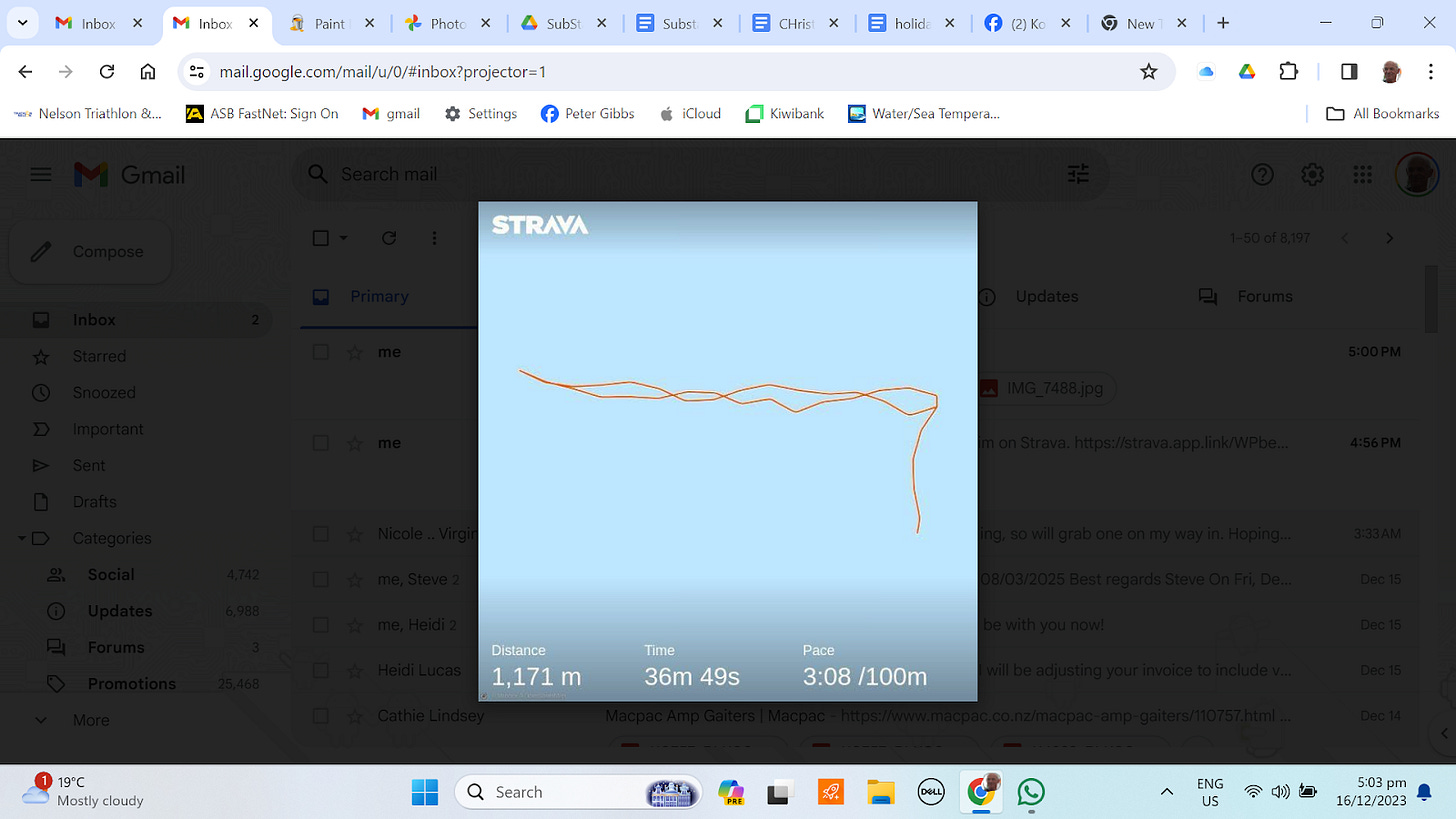The width and height of the screenshot is (1456, 819).
Task: Open Chrome three-dot menu
Action: point(1431,71)
